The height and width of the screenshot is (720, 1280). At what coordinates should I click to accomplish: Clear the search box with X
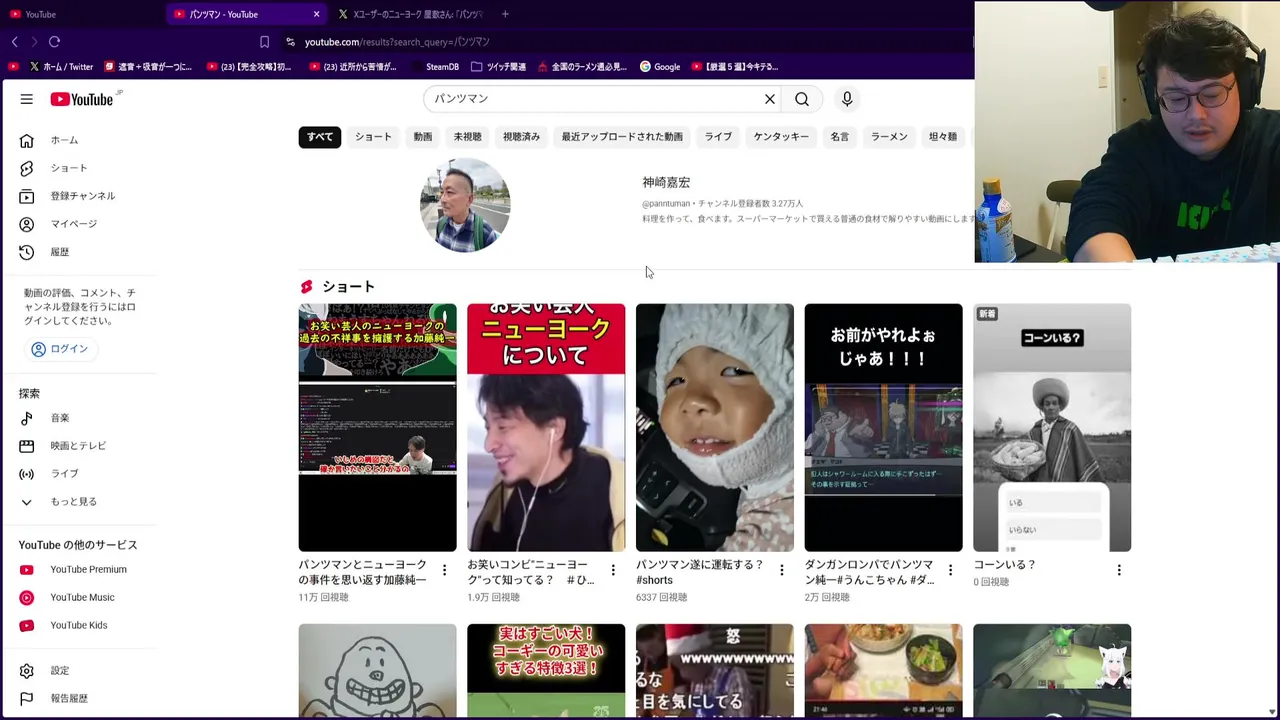coord(770,99)
